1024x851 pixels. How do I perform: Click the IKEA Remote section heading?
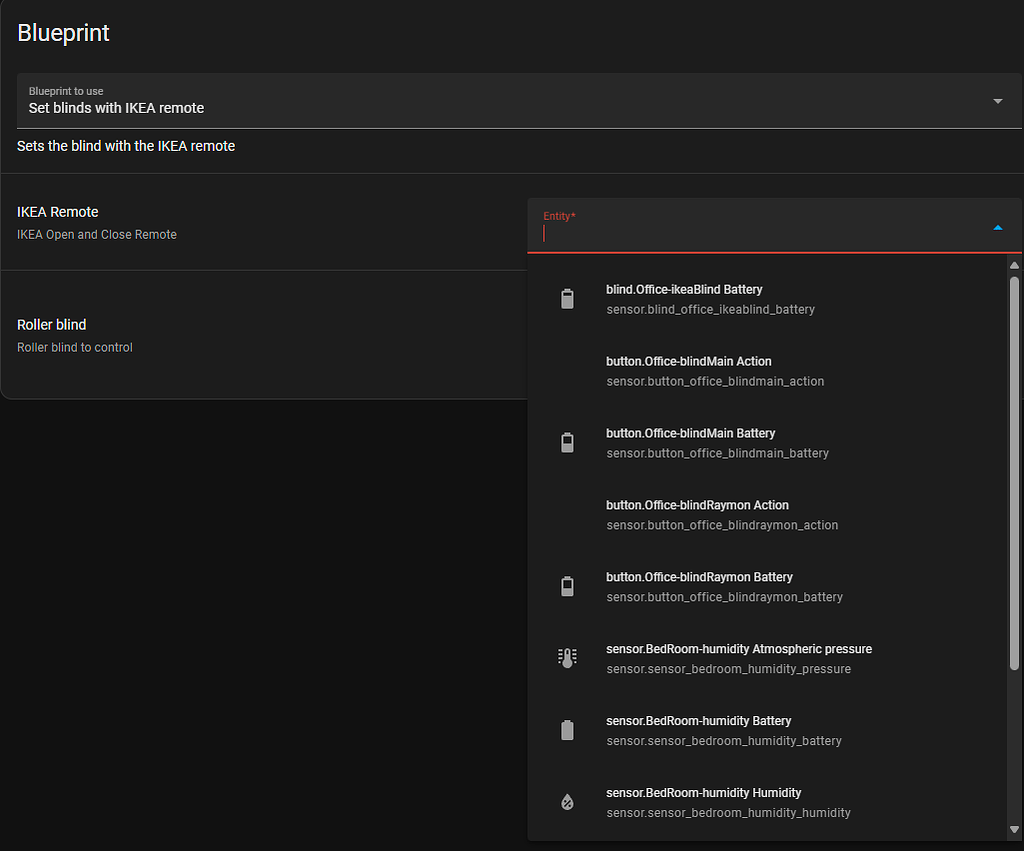click(x=57, y=211)
